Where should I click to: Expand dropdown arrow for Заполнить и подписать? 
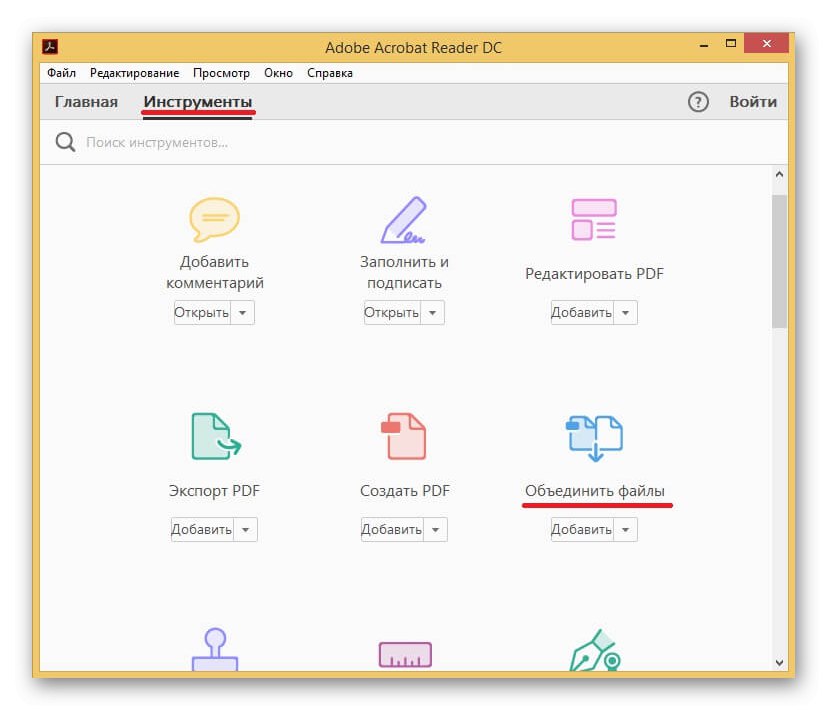[x=432, y=312]
